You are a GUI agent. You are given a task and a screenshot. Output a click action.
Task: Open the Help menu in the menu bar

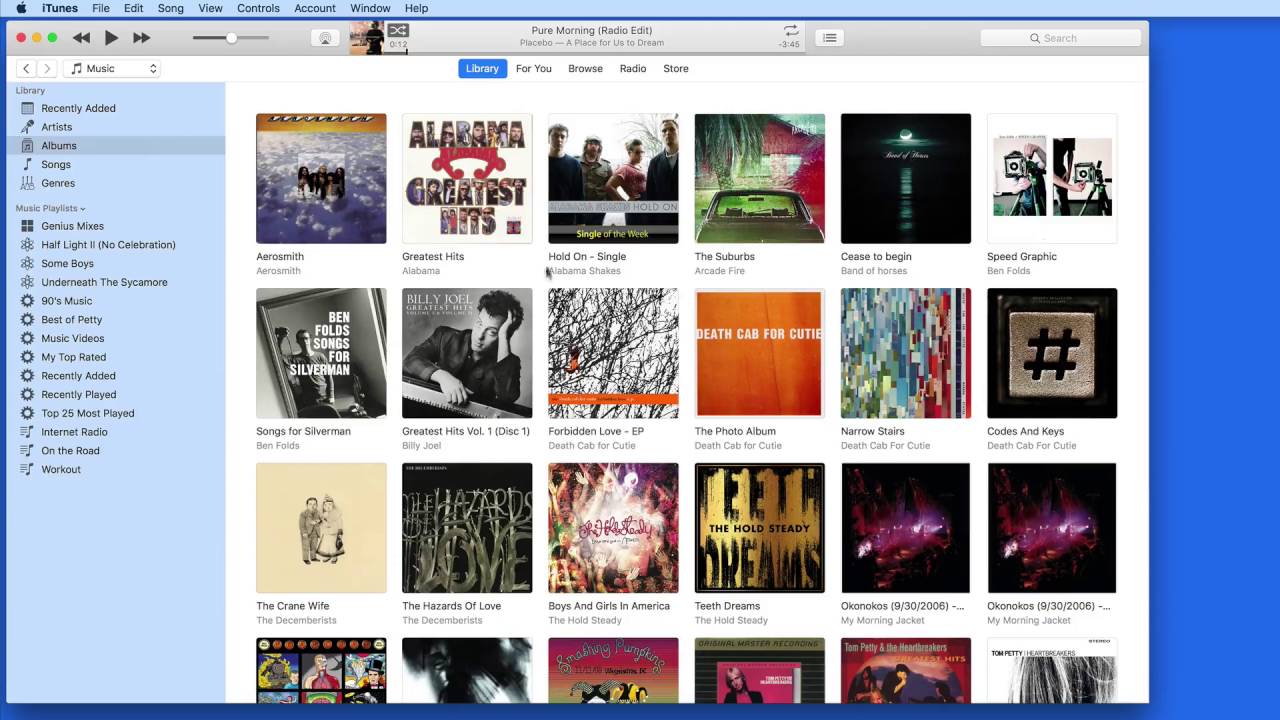click(416, 8)
